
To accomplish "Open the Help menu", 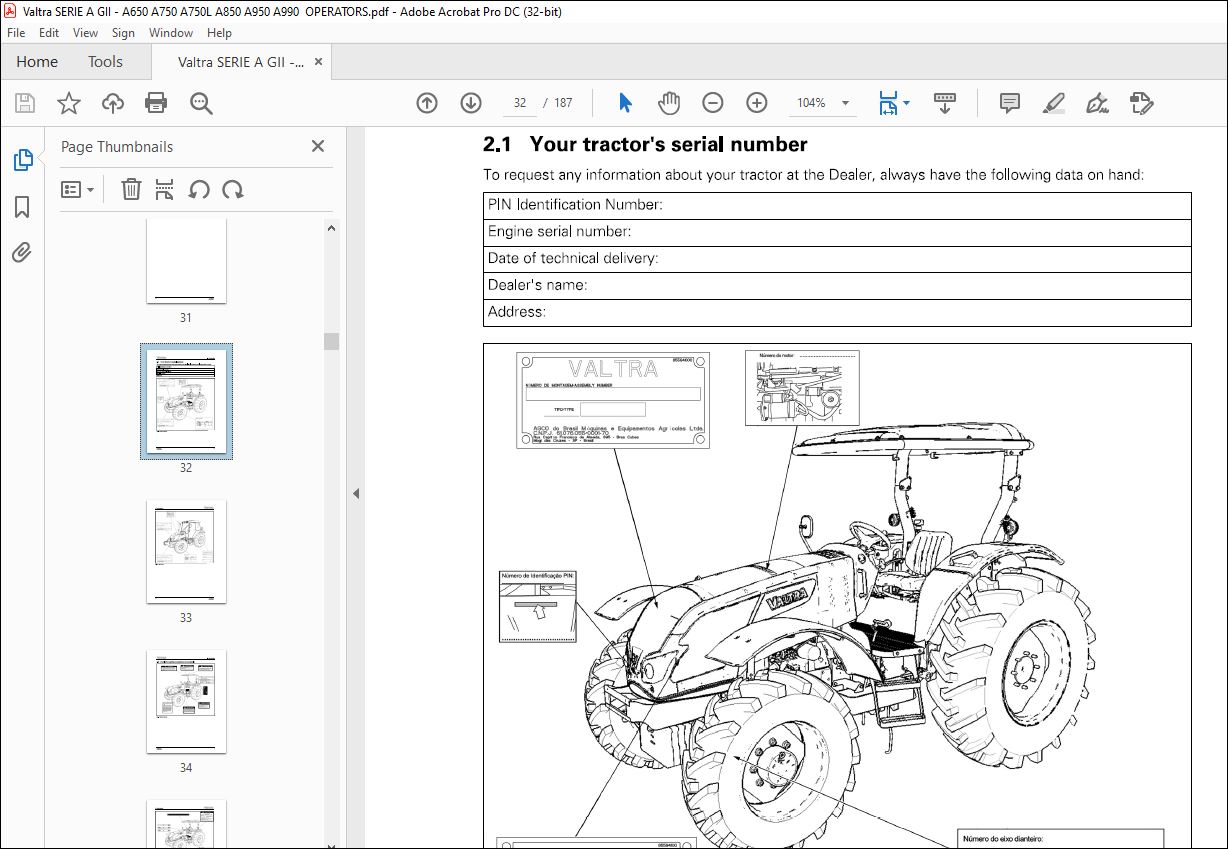I will click(x=219, y=33).
